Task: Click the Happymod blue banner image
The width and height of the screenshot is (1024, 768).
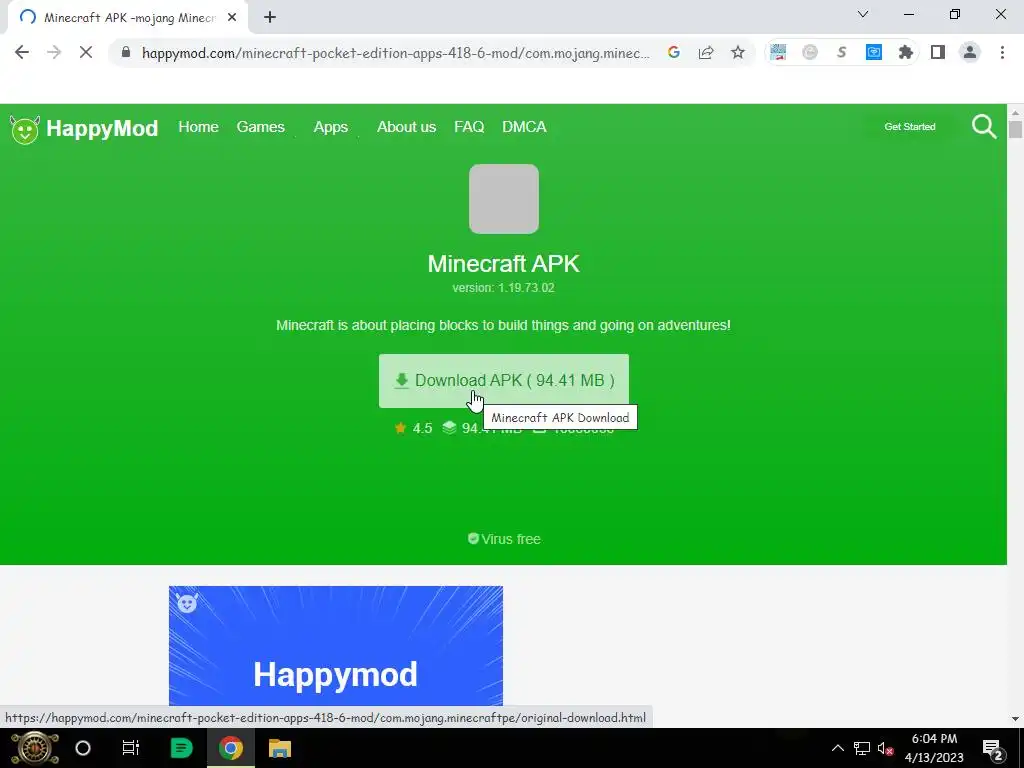Action: pos(336,645)
